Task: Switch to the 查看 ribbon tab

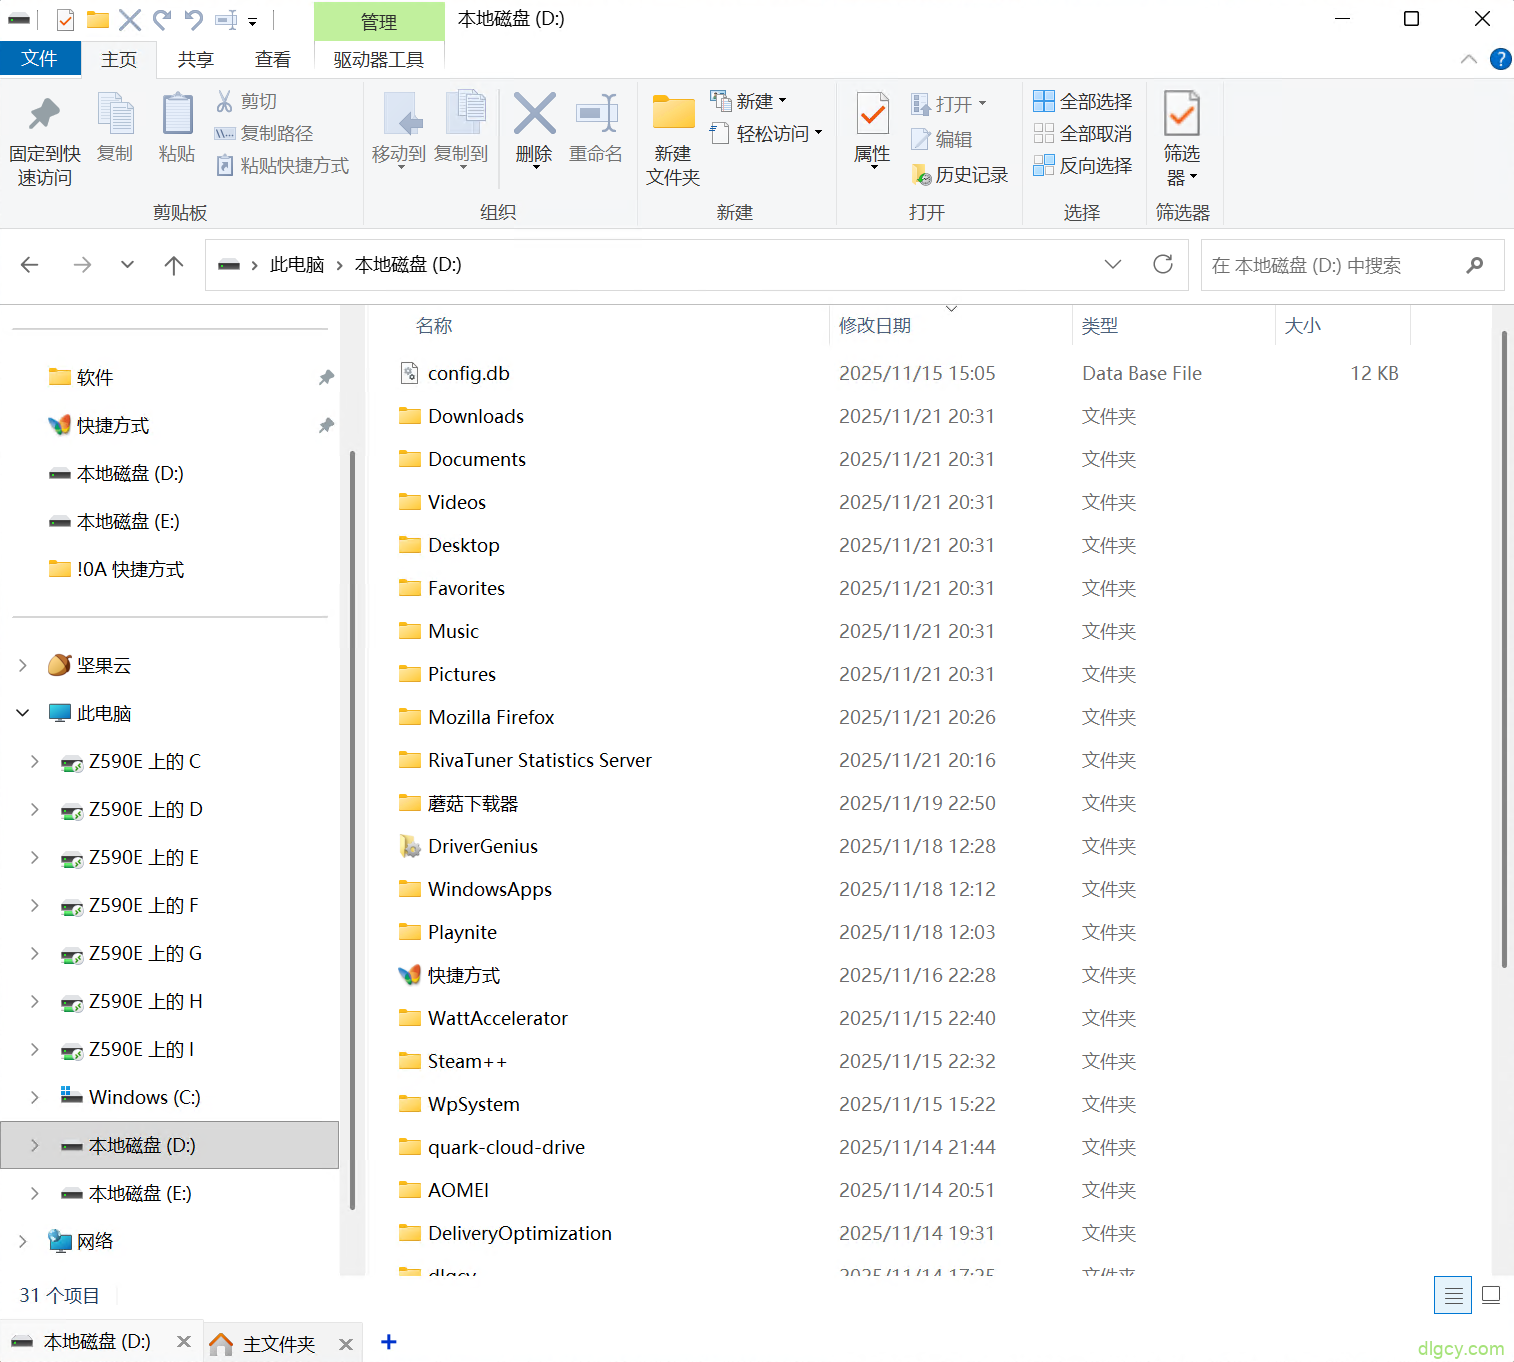Action: pos(272,58)
